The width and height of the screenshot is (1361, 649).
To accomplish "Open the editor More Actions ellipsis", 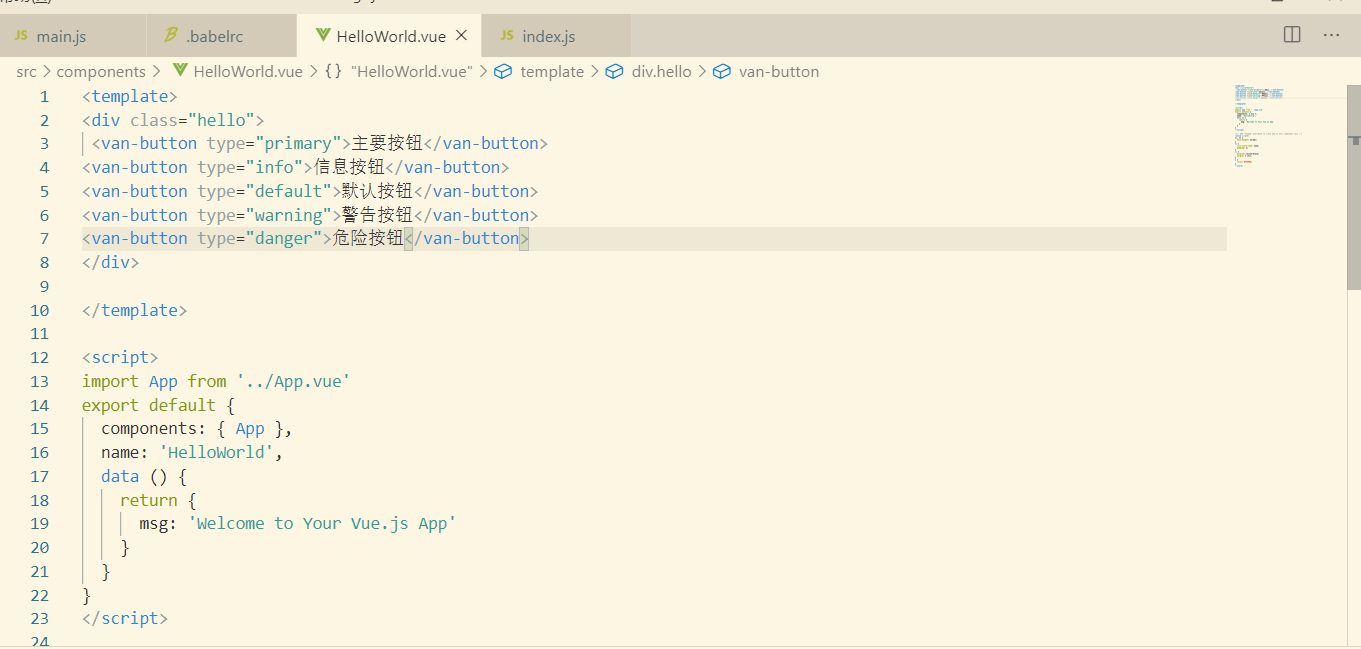I will point(1331,35).
